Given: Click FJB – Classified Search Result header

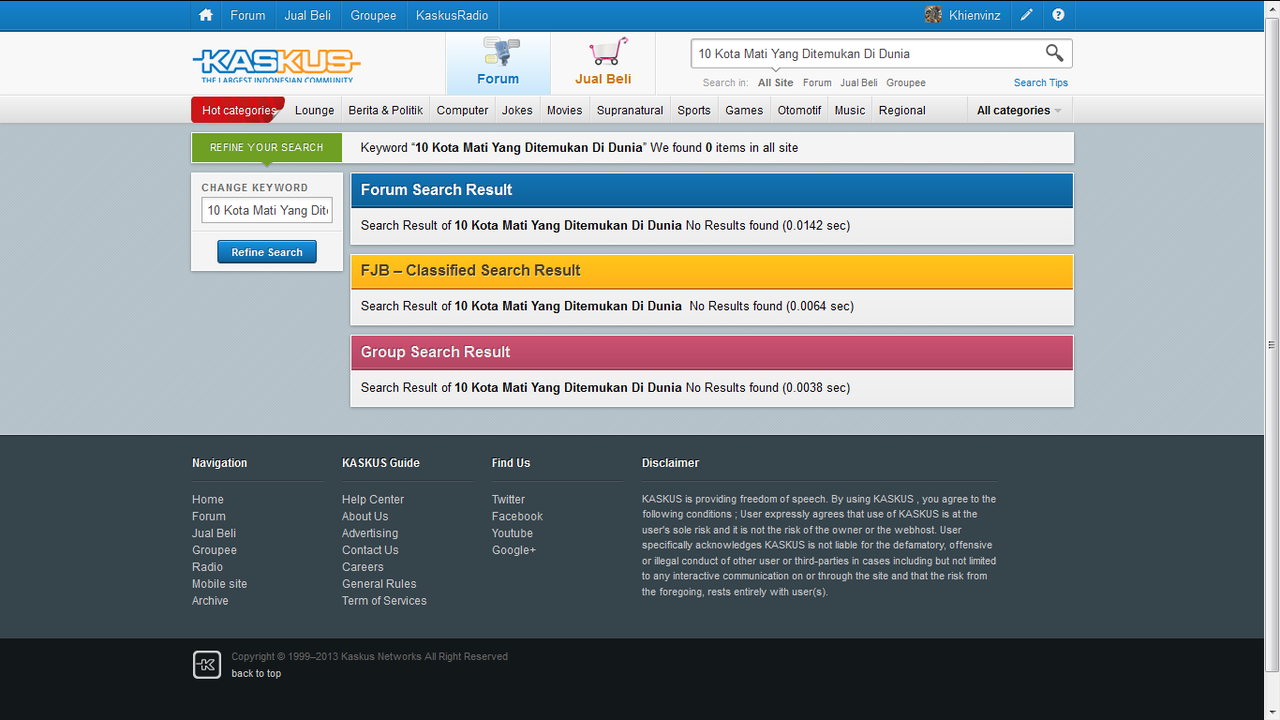Looking at the screenshot, I should click(x=712, y=271).
